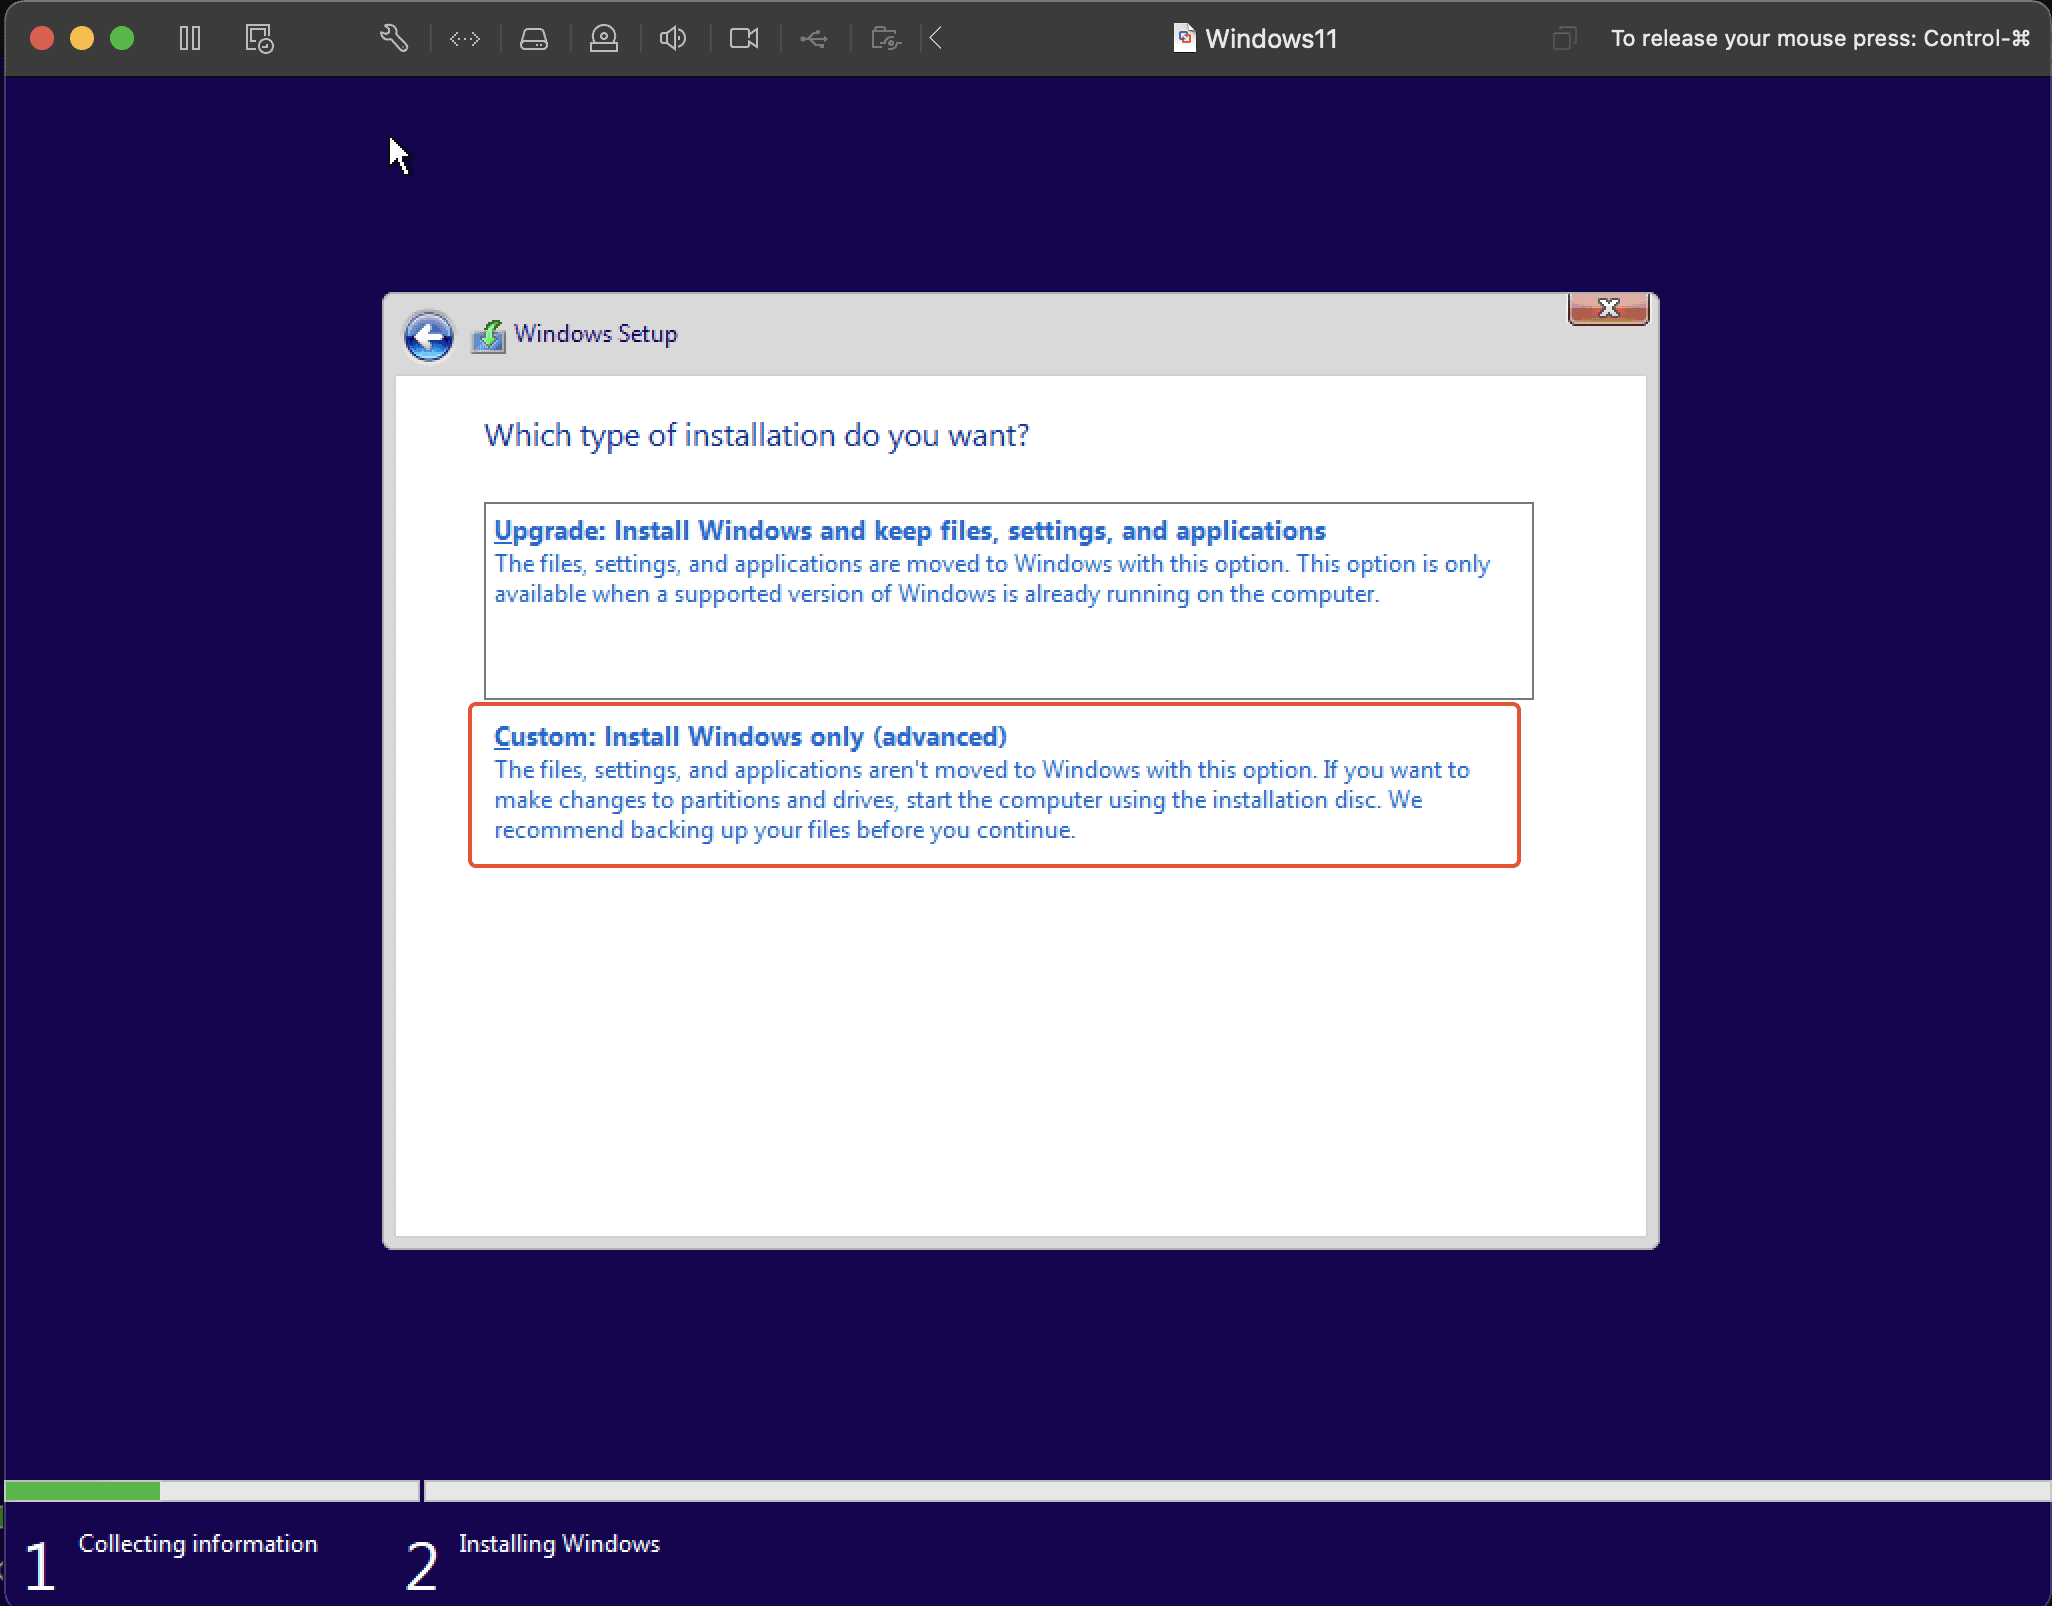Open the shared folders icon
2052x1606 pixels.
click(x=885, y=39)
